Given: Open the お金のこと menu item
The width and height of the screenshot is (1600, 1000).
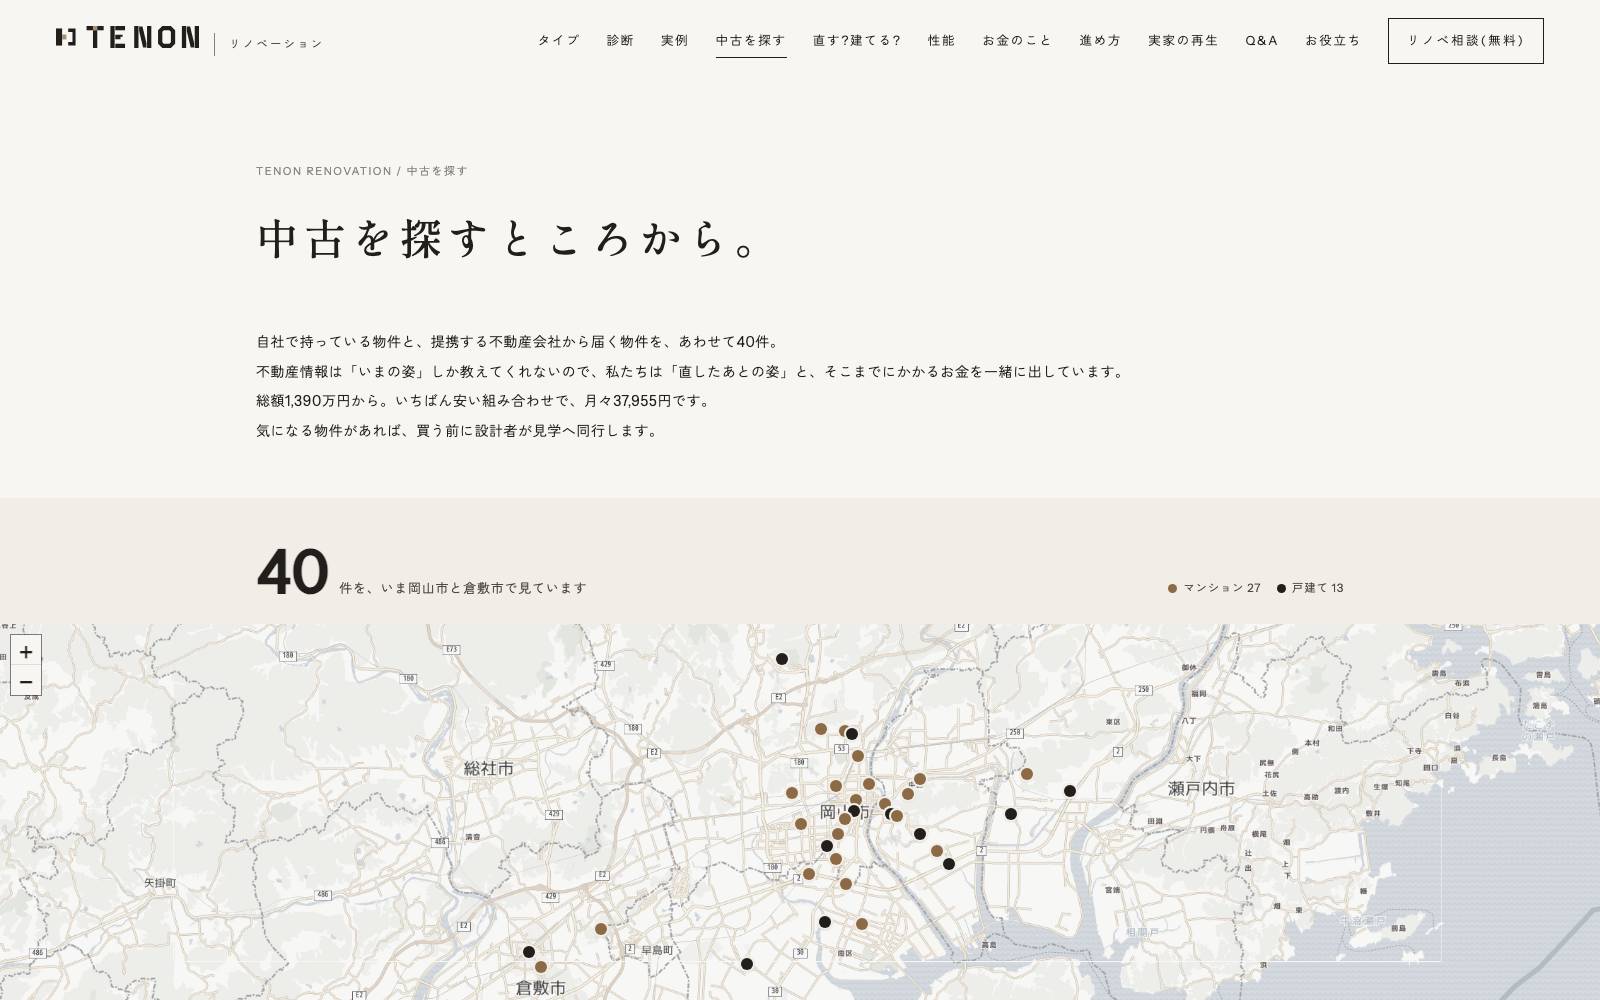Looking at the screenshot, I should click(x=1017, y=40).
